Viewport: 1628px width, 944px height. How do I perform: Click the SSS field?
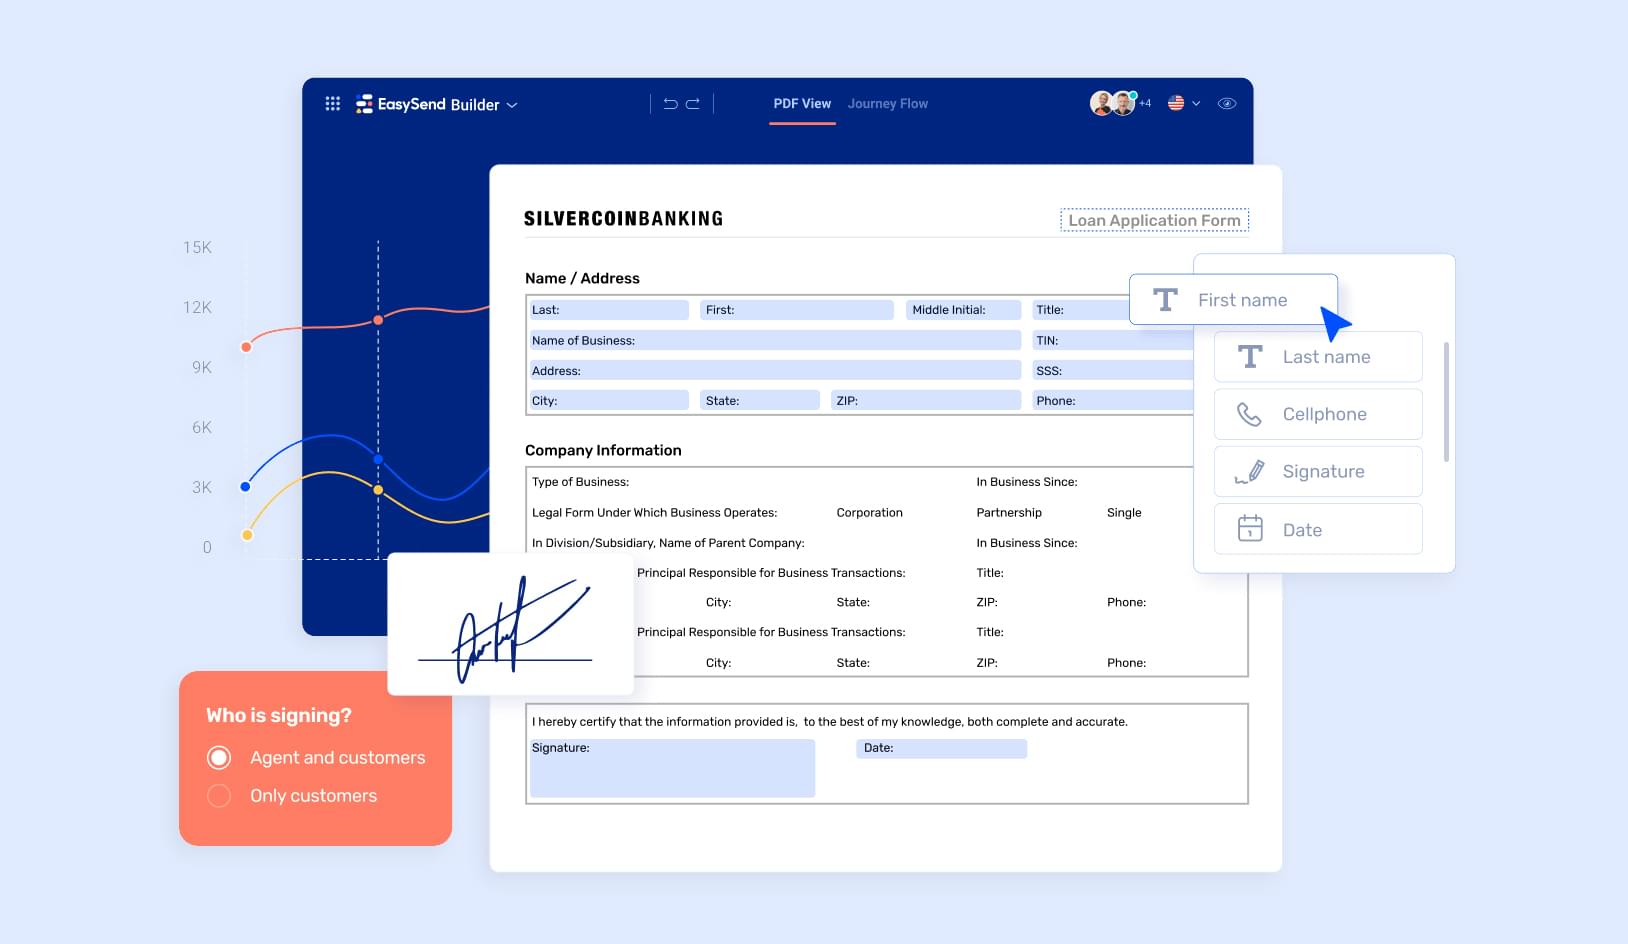pyautogui.click(x=1112, y=370)
